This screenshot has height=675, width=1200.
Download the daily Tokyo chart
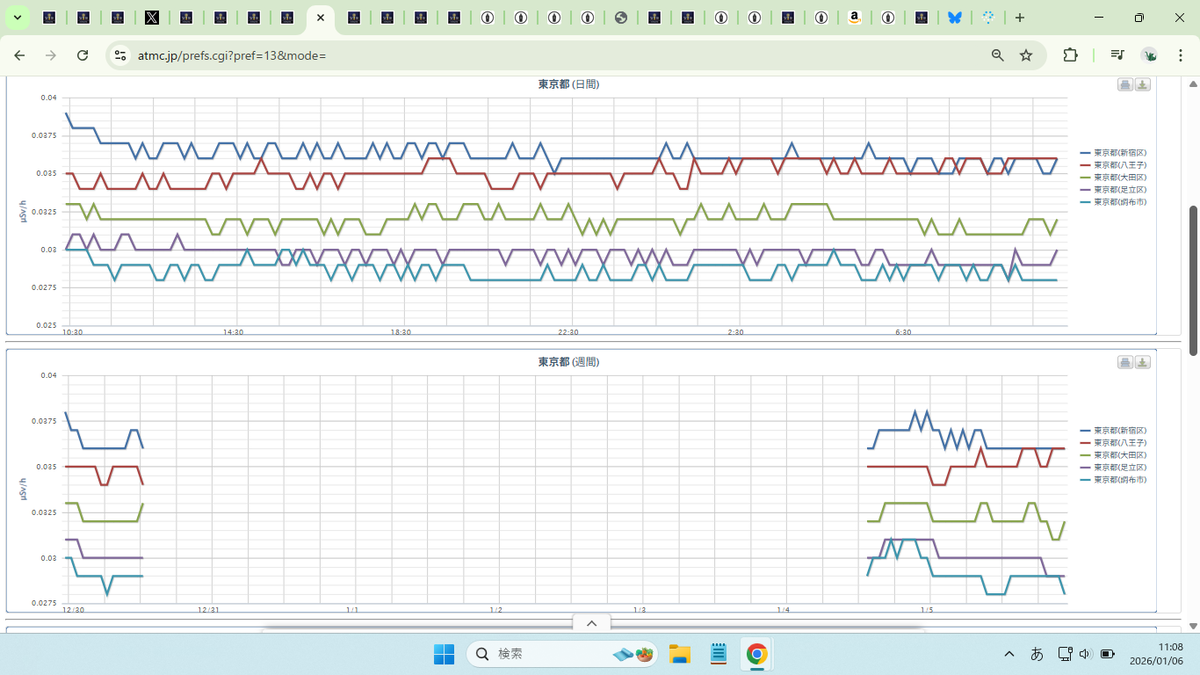[x=1143, y=84]
